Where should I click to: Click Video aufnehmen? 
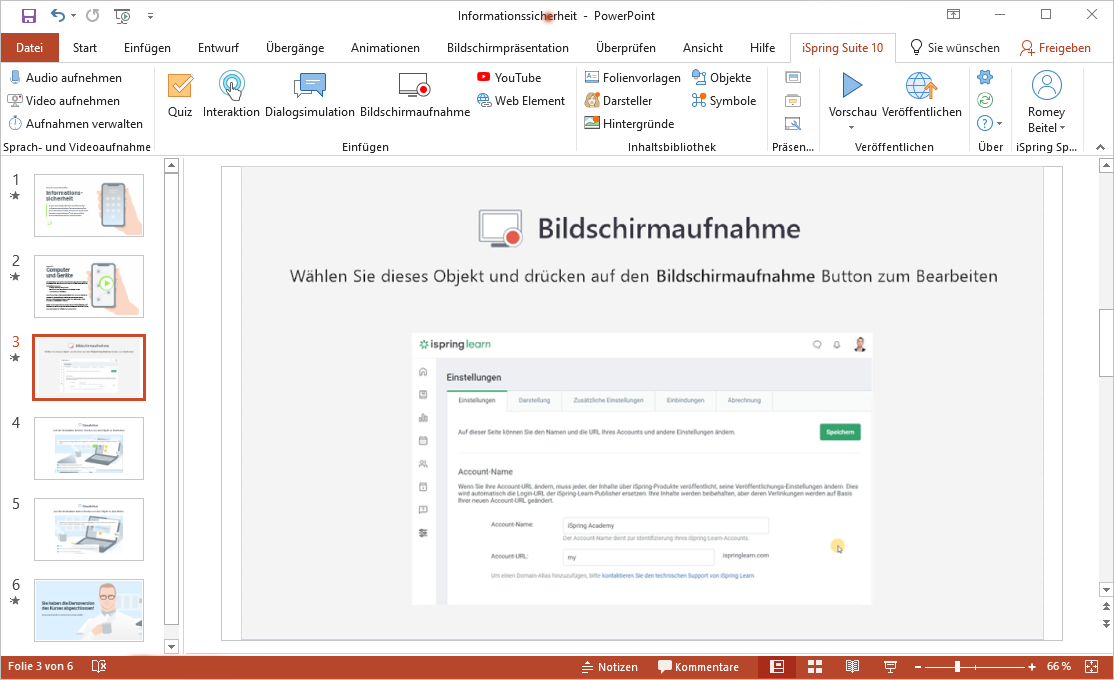coord(64,101)
